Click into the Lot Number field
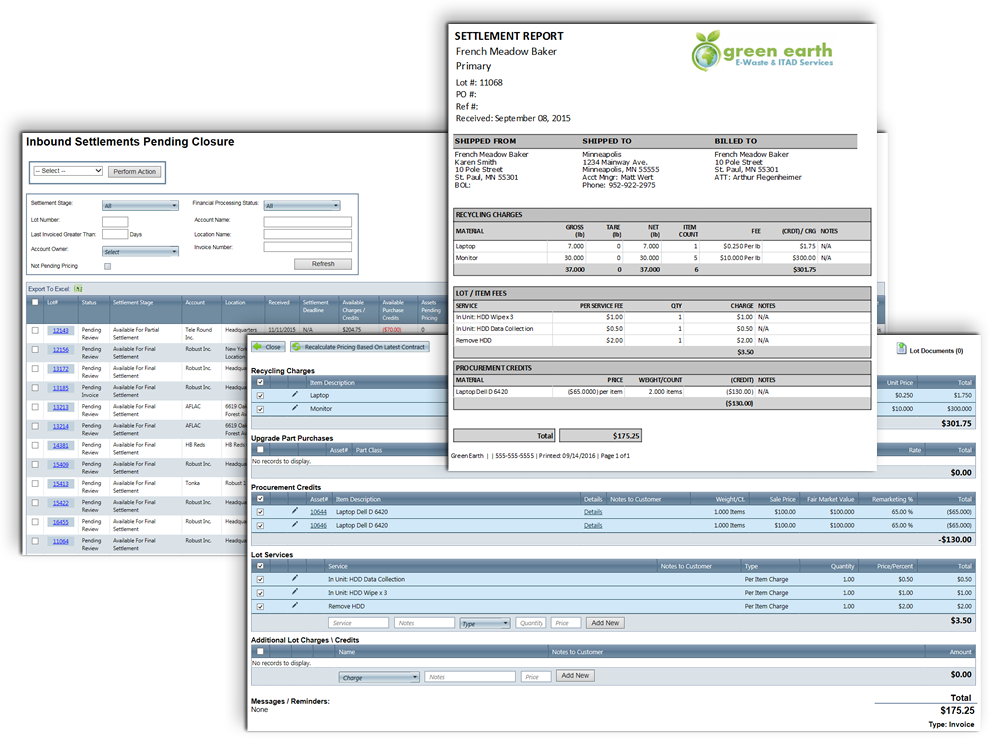The width and height of the screenshot is (989, 738). 115,221
